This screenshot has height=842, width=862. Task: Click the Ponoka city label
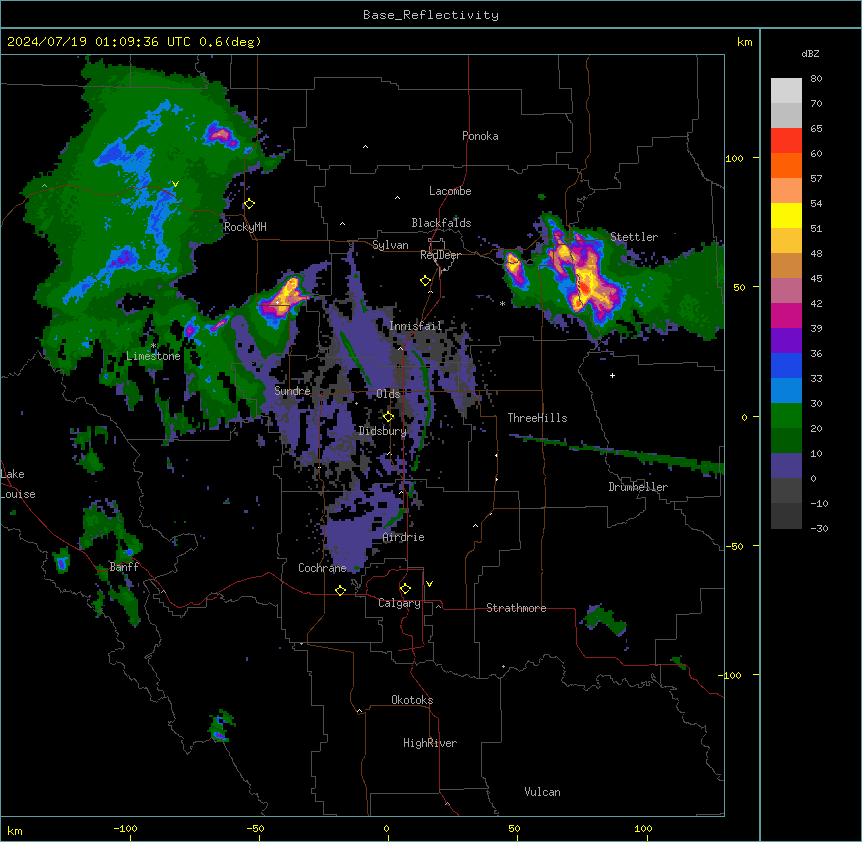[480, 136]
